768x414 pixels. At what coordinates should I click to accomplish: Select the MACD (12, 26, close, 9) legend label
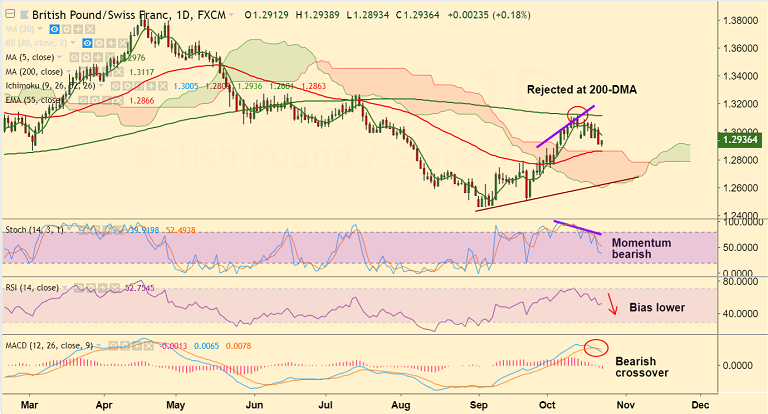49,346
